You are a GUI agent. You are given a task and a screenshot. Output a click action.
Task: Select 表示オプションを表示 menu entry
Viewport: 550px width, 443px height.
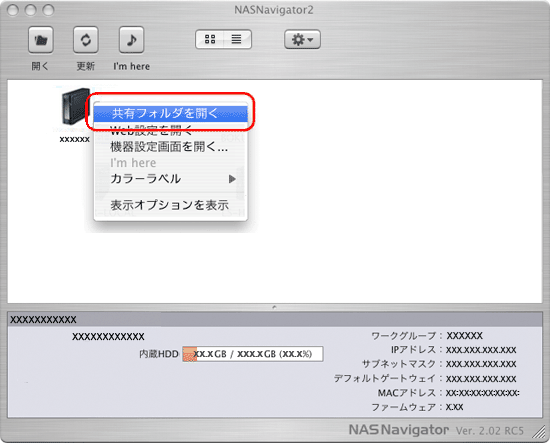pyautogui.click(x=170, y=205)
